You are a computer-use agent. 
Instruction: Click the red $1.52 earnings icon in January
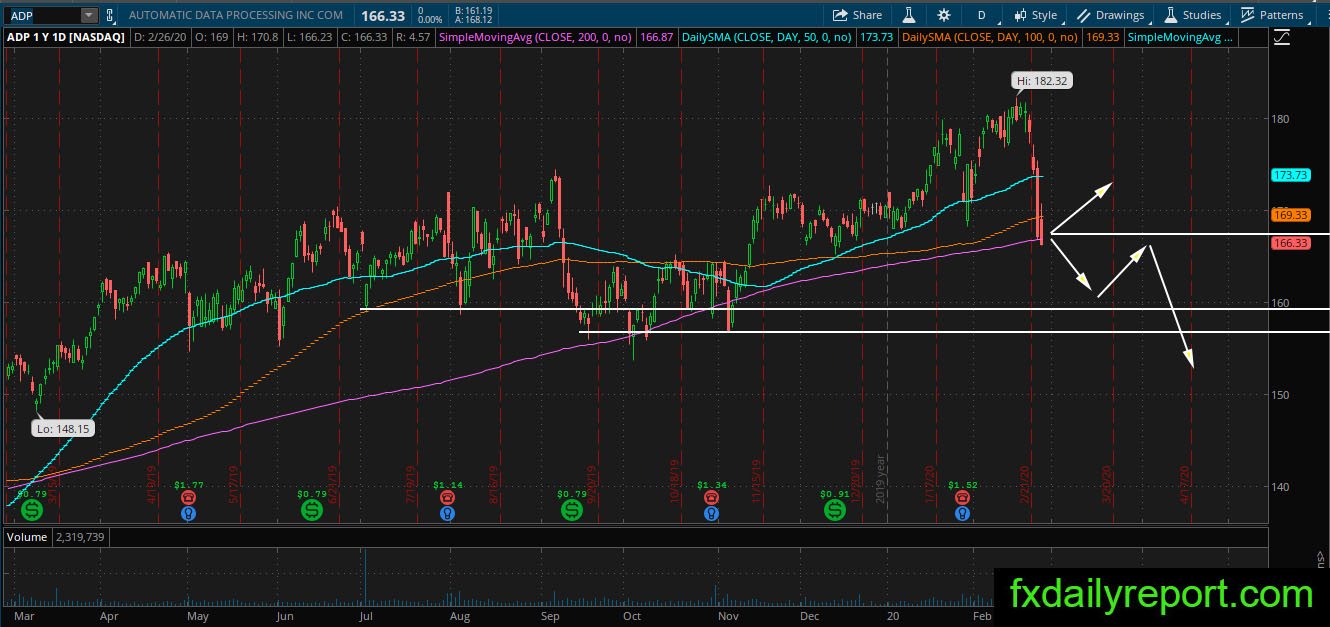click(x=961, y=498)
